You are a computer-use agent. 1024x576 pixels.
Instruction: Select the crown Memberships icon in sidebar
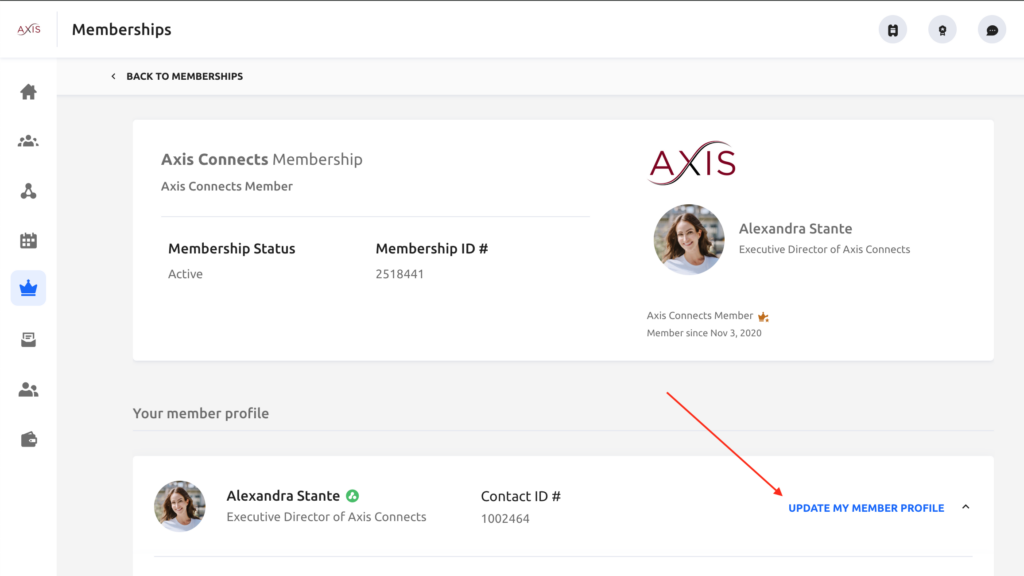pos(28,289)
